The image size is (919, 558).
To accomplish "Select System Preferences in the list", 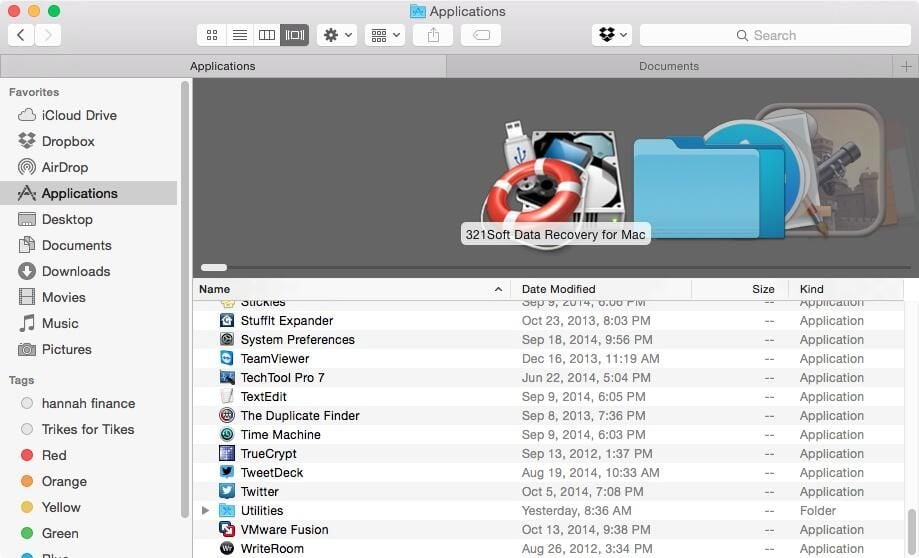I will click(x=548, y=340).
